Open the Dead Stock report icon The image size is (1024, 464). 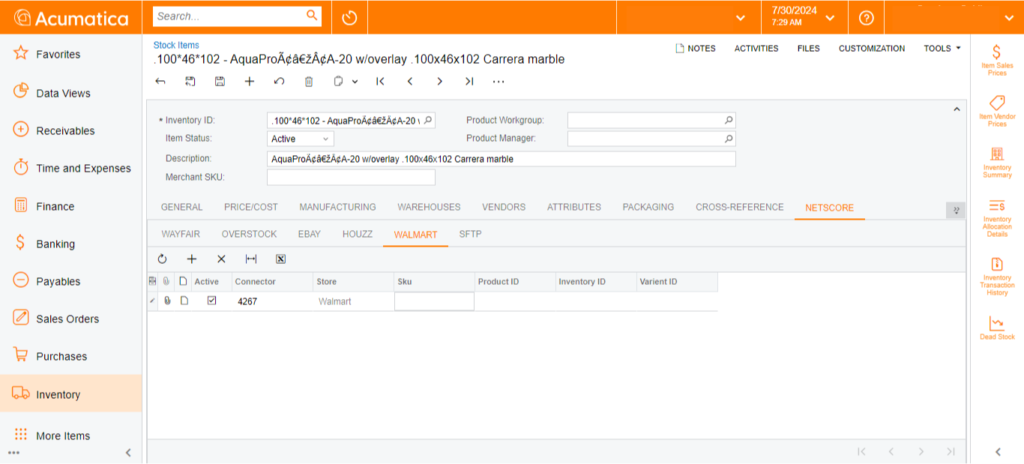click(x=996, y=328)
